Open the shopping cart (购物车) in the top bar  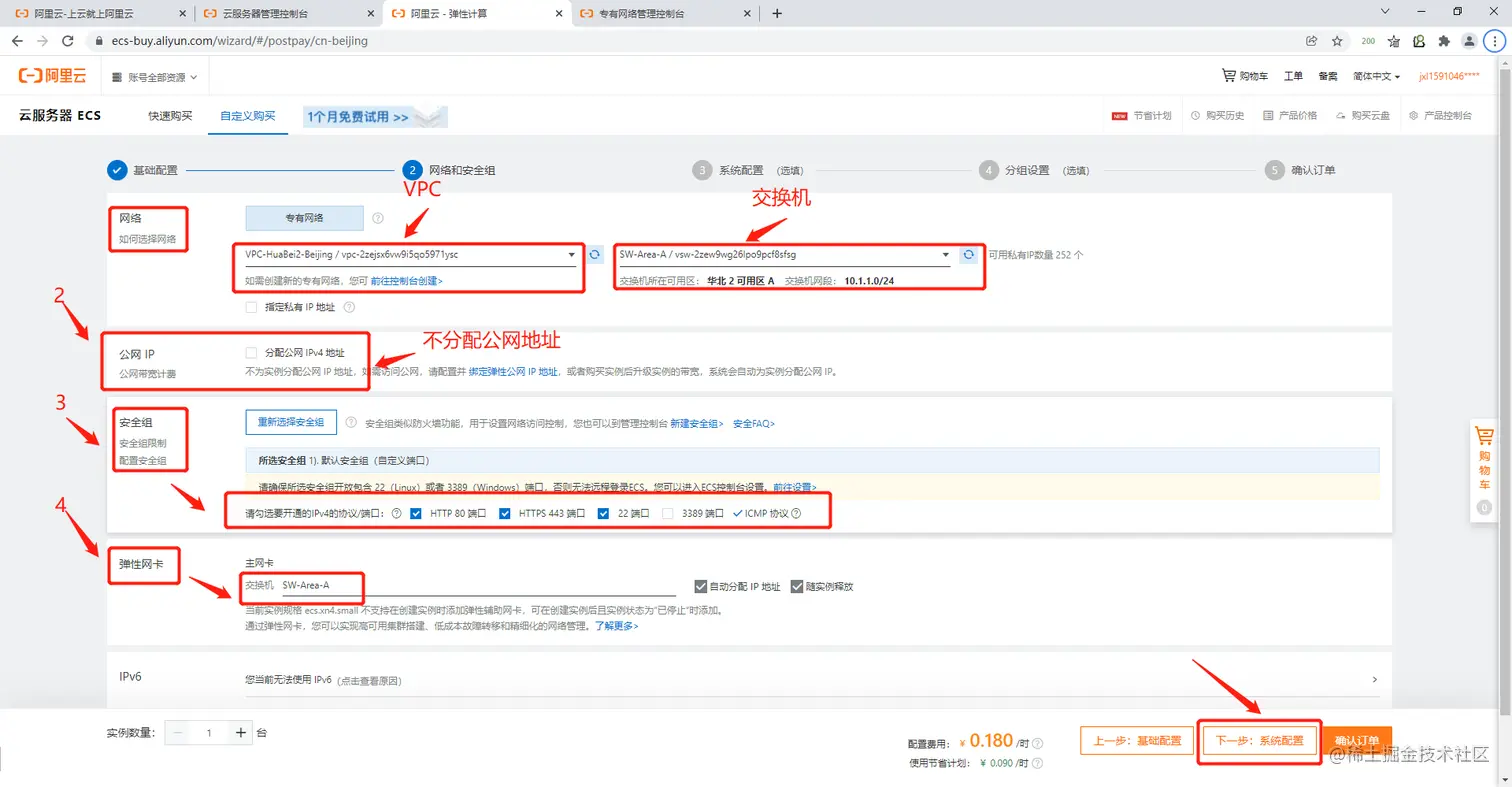[1245, 76]
